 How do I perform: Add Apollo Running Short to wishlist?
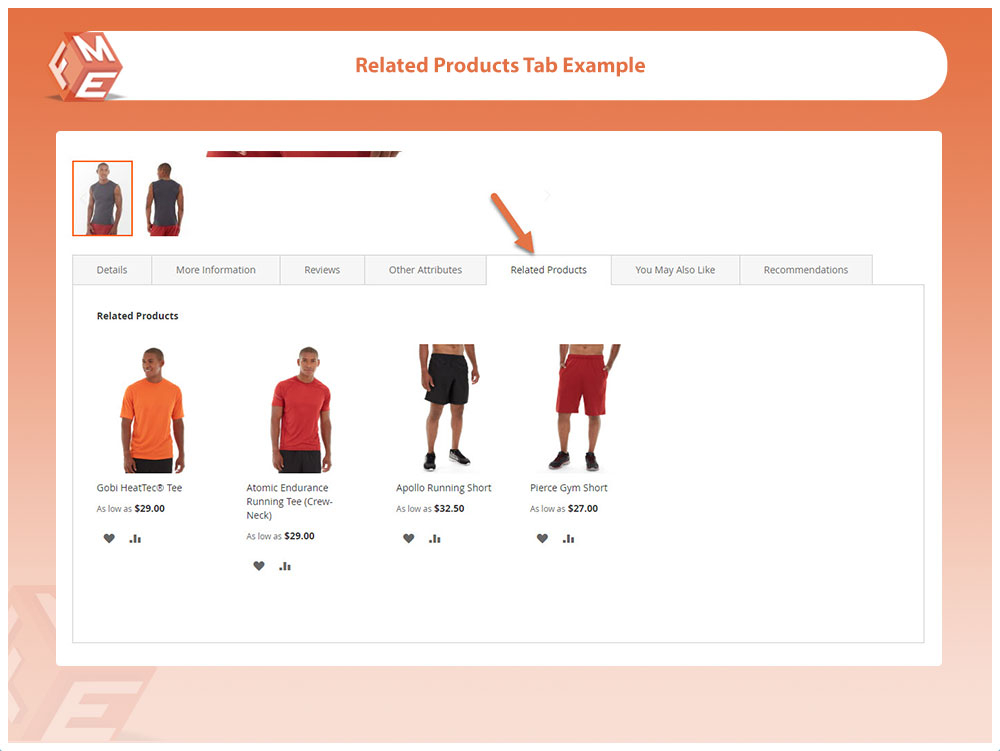click(409, 539)
